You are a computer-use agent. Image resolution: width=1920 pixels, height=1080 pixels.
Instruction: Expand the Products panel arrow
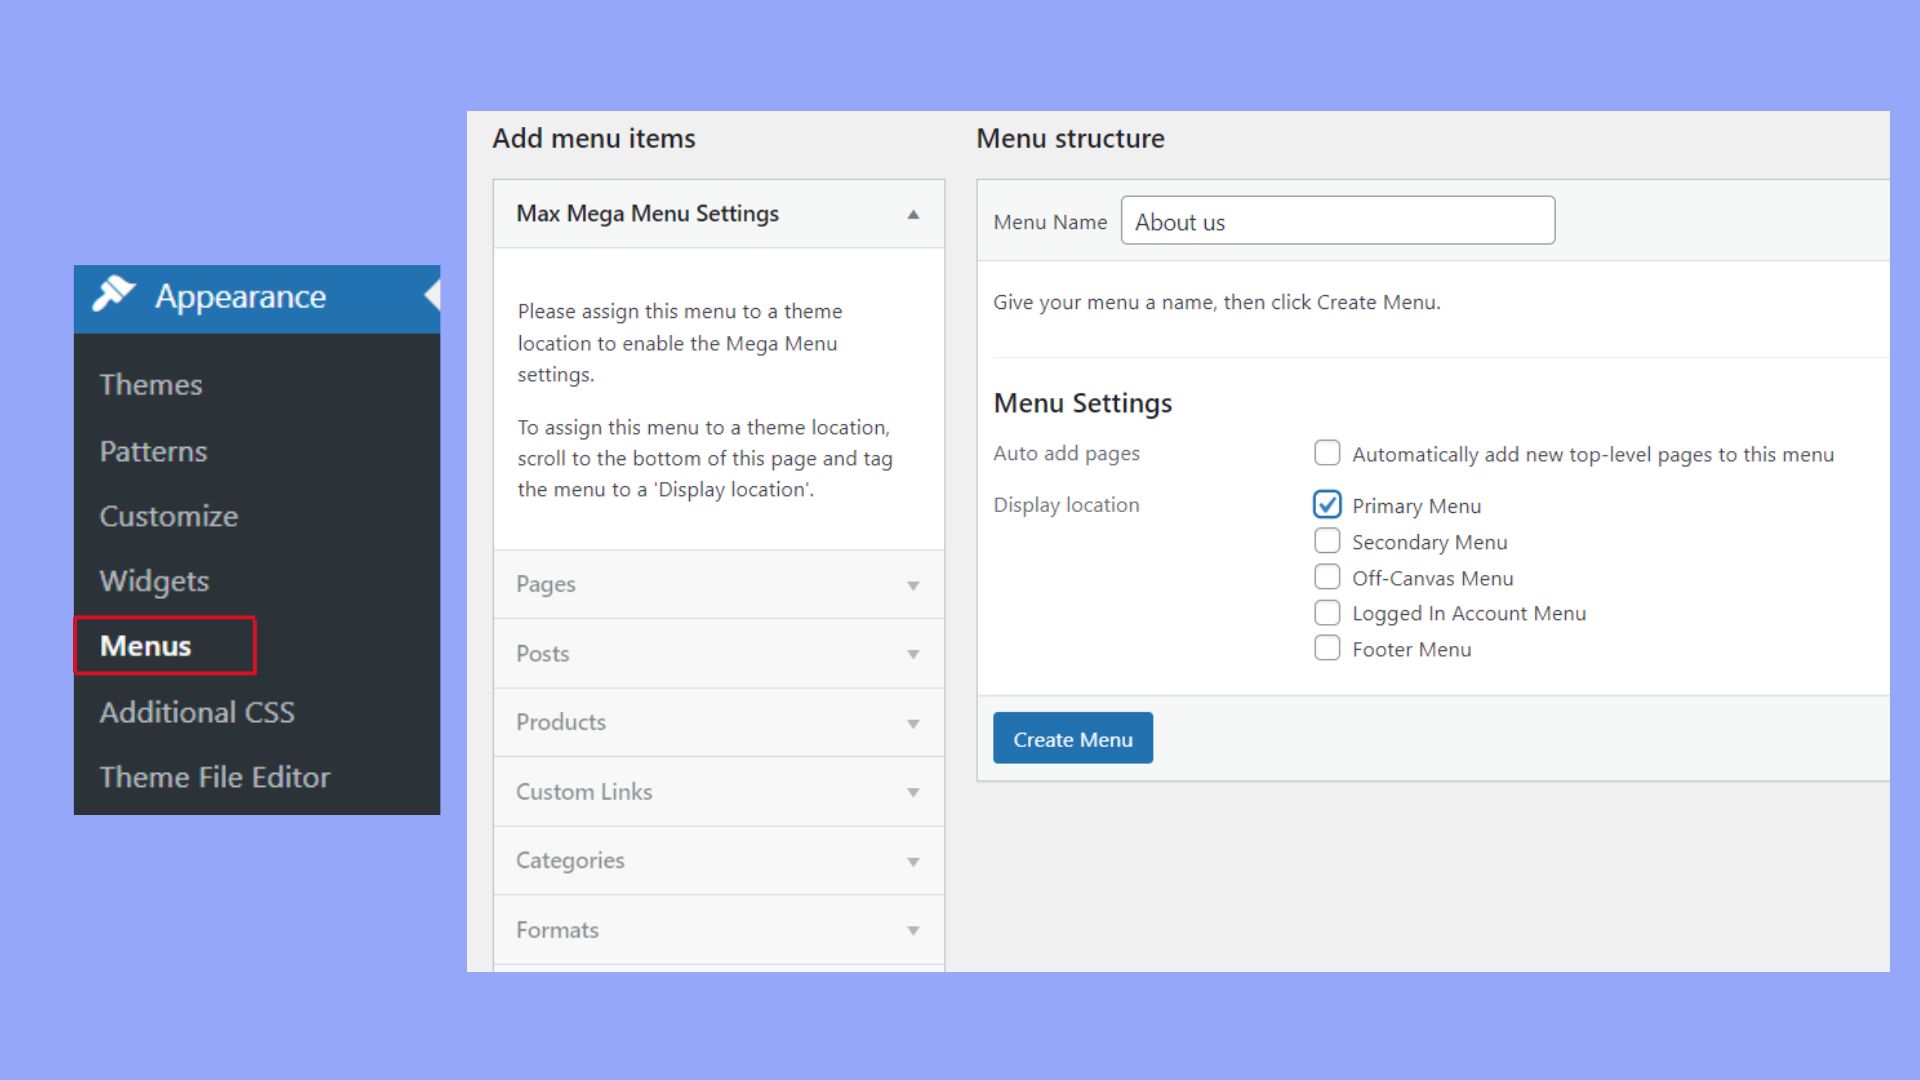912,723
